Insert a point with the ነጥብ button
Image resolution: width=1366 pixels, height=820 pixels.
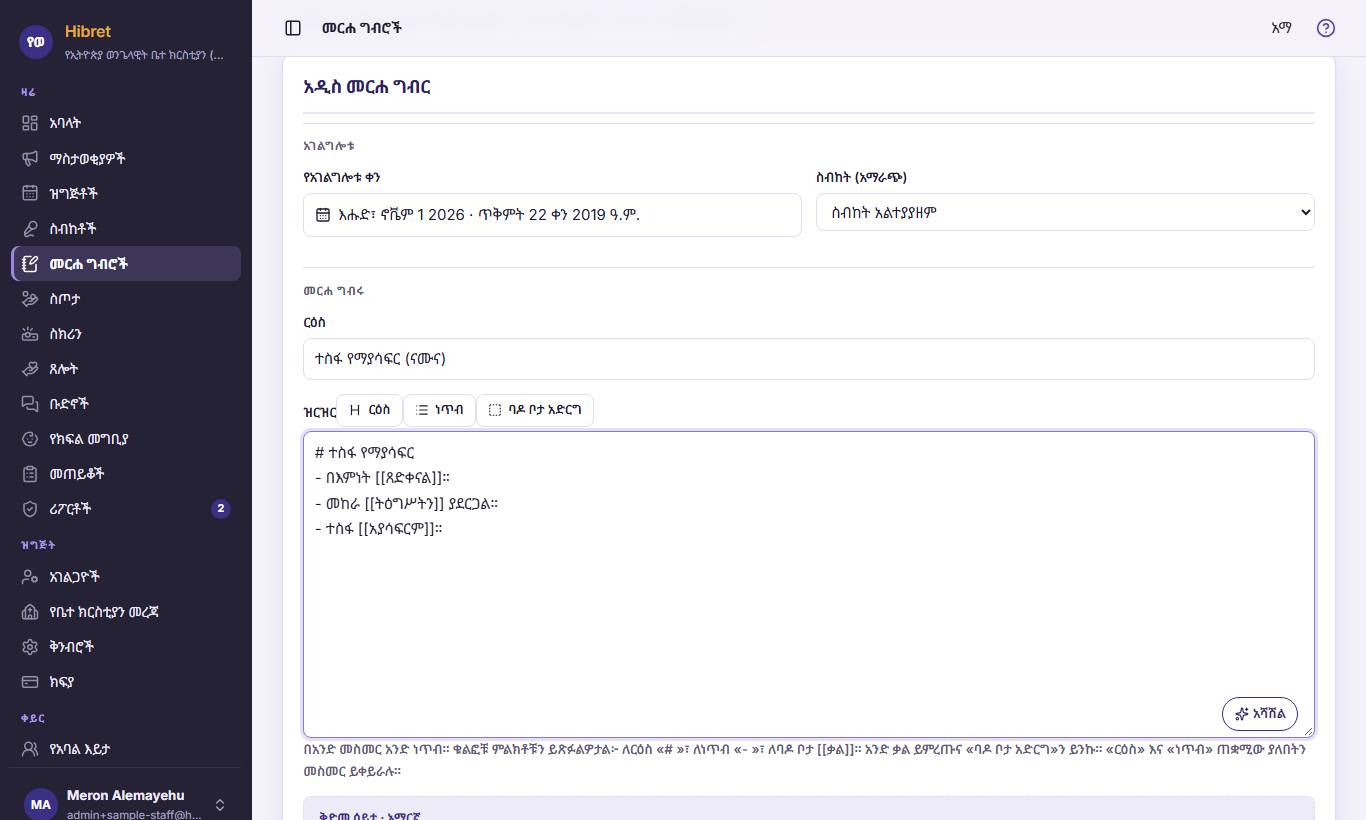[x=440, y=410]
